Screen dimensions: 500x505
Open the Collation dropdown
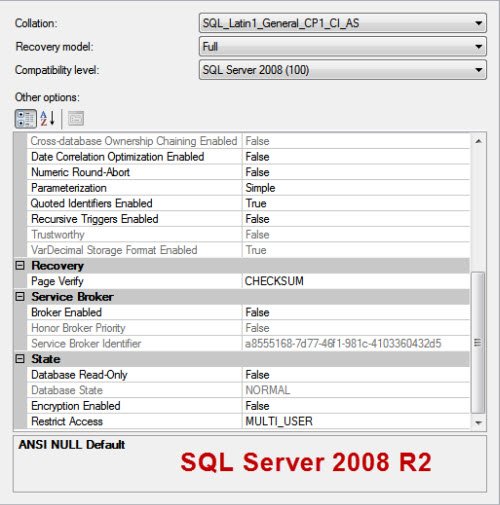pos(343,23)
